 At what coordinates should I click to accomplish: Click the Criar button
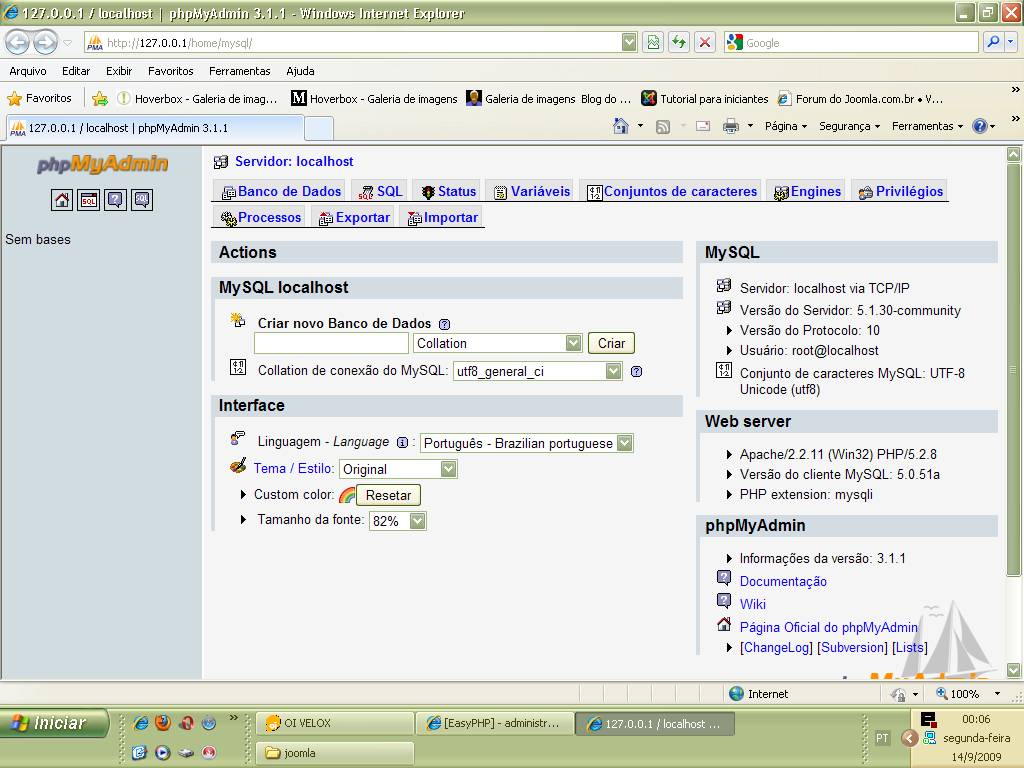tap(611, 344)
